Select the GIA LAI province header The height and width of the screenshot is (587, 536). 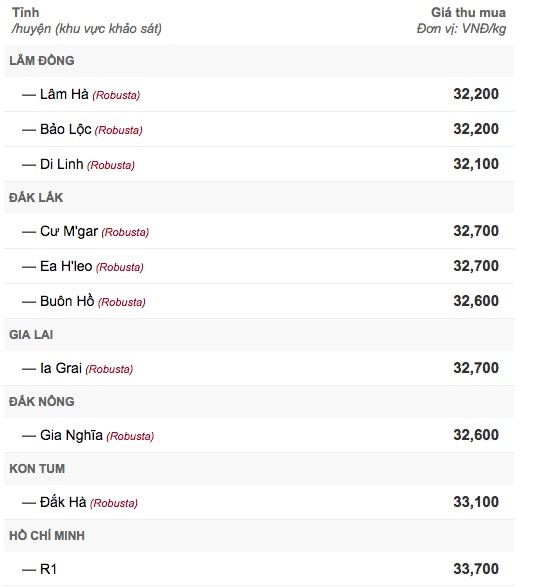pyautogui.click(x=31, y=335)
